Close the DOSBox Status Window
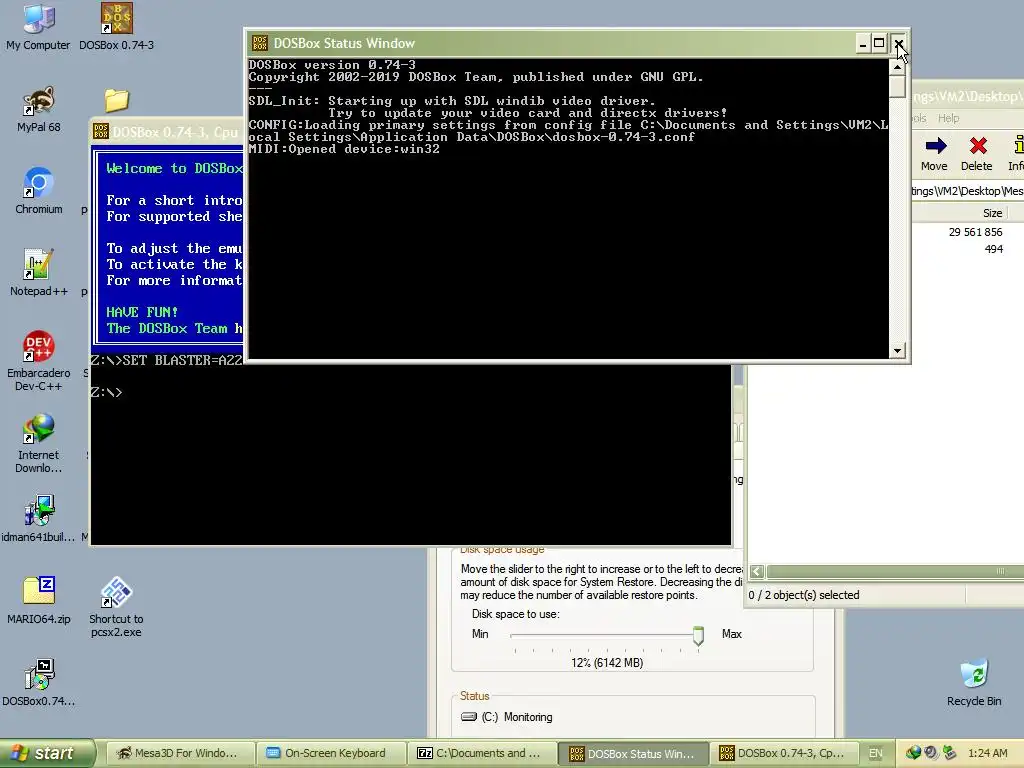The image size is (1024, 768). [899, 44]
